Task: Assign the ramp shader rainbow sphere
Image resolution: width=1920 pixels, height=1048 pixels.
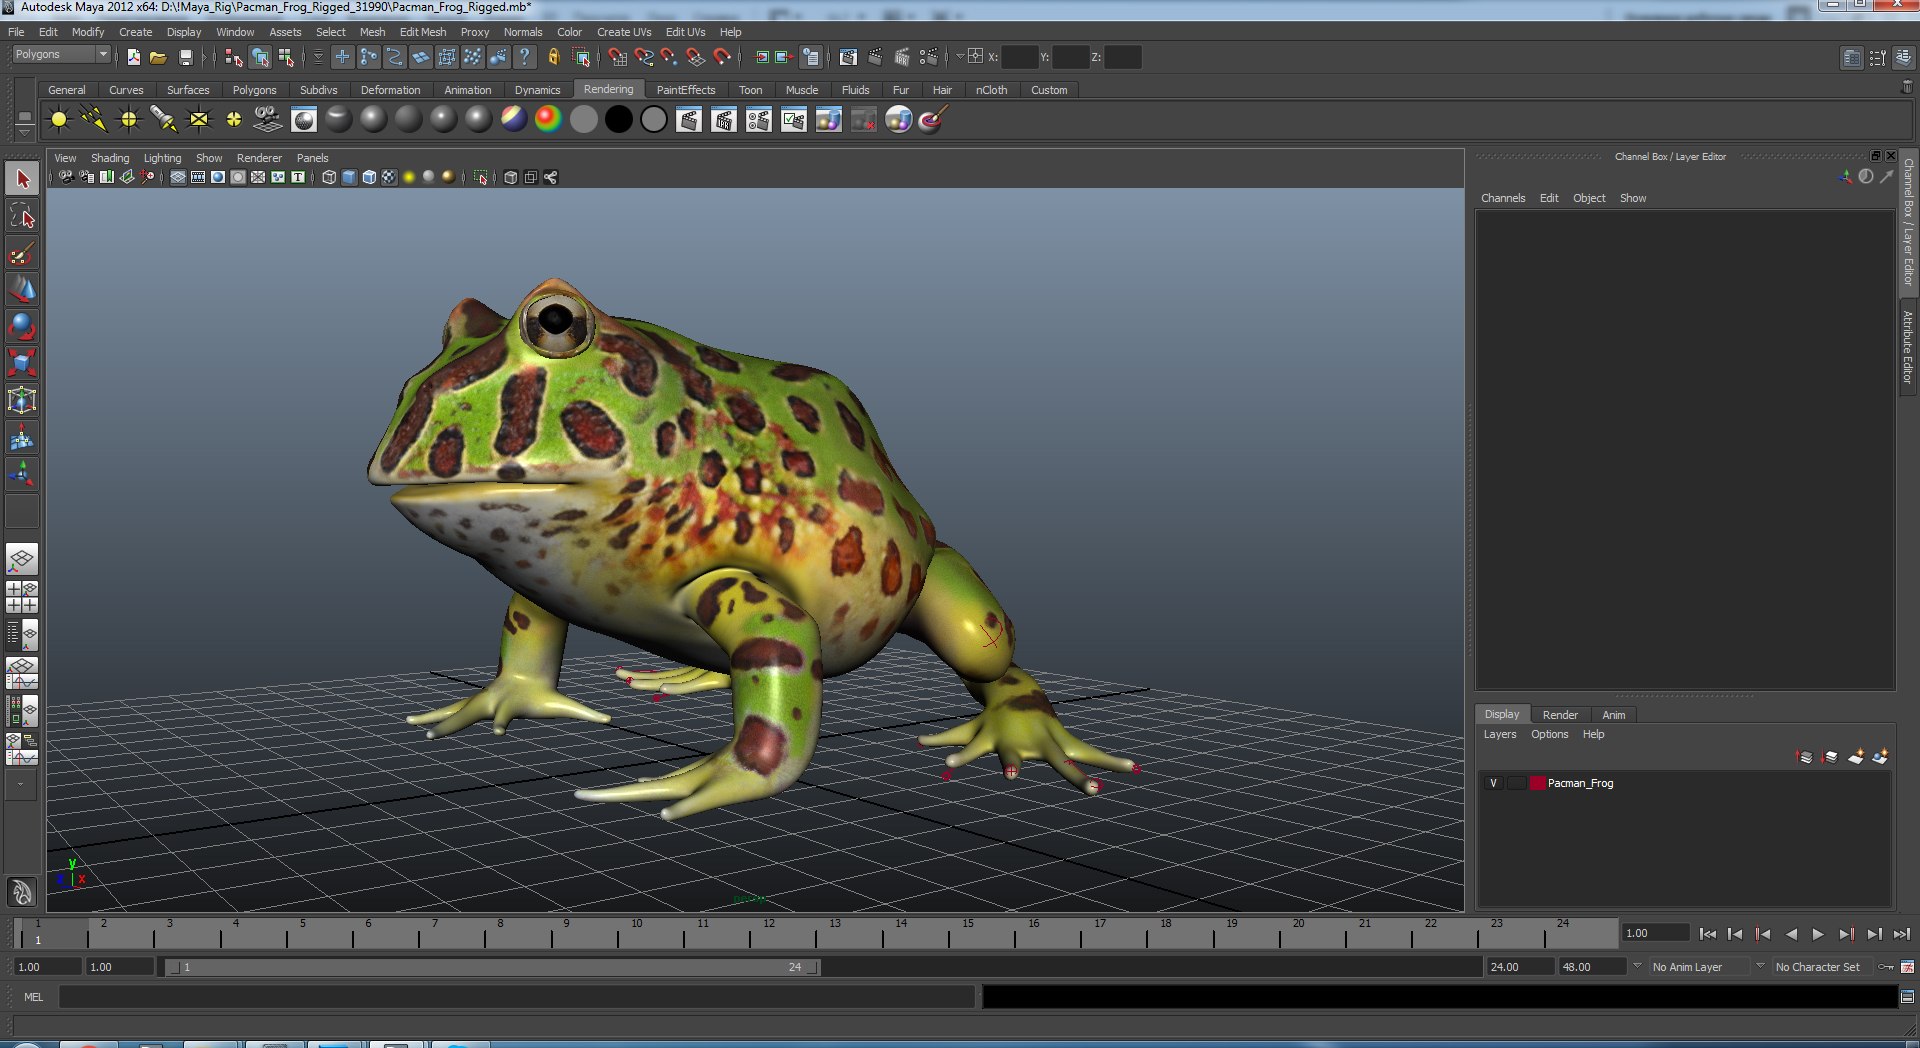Action: tap(548, 120)
